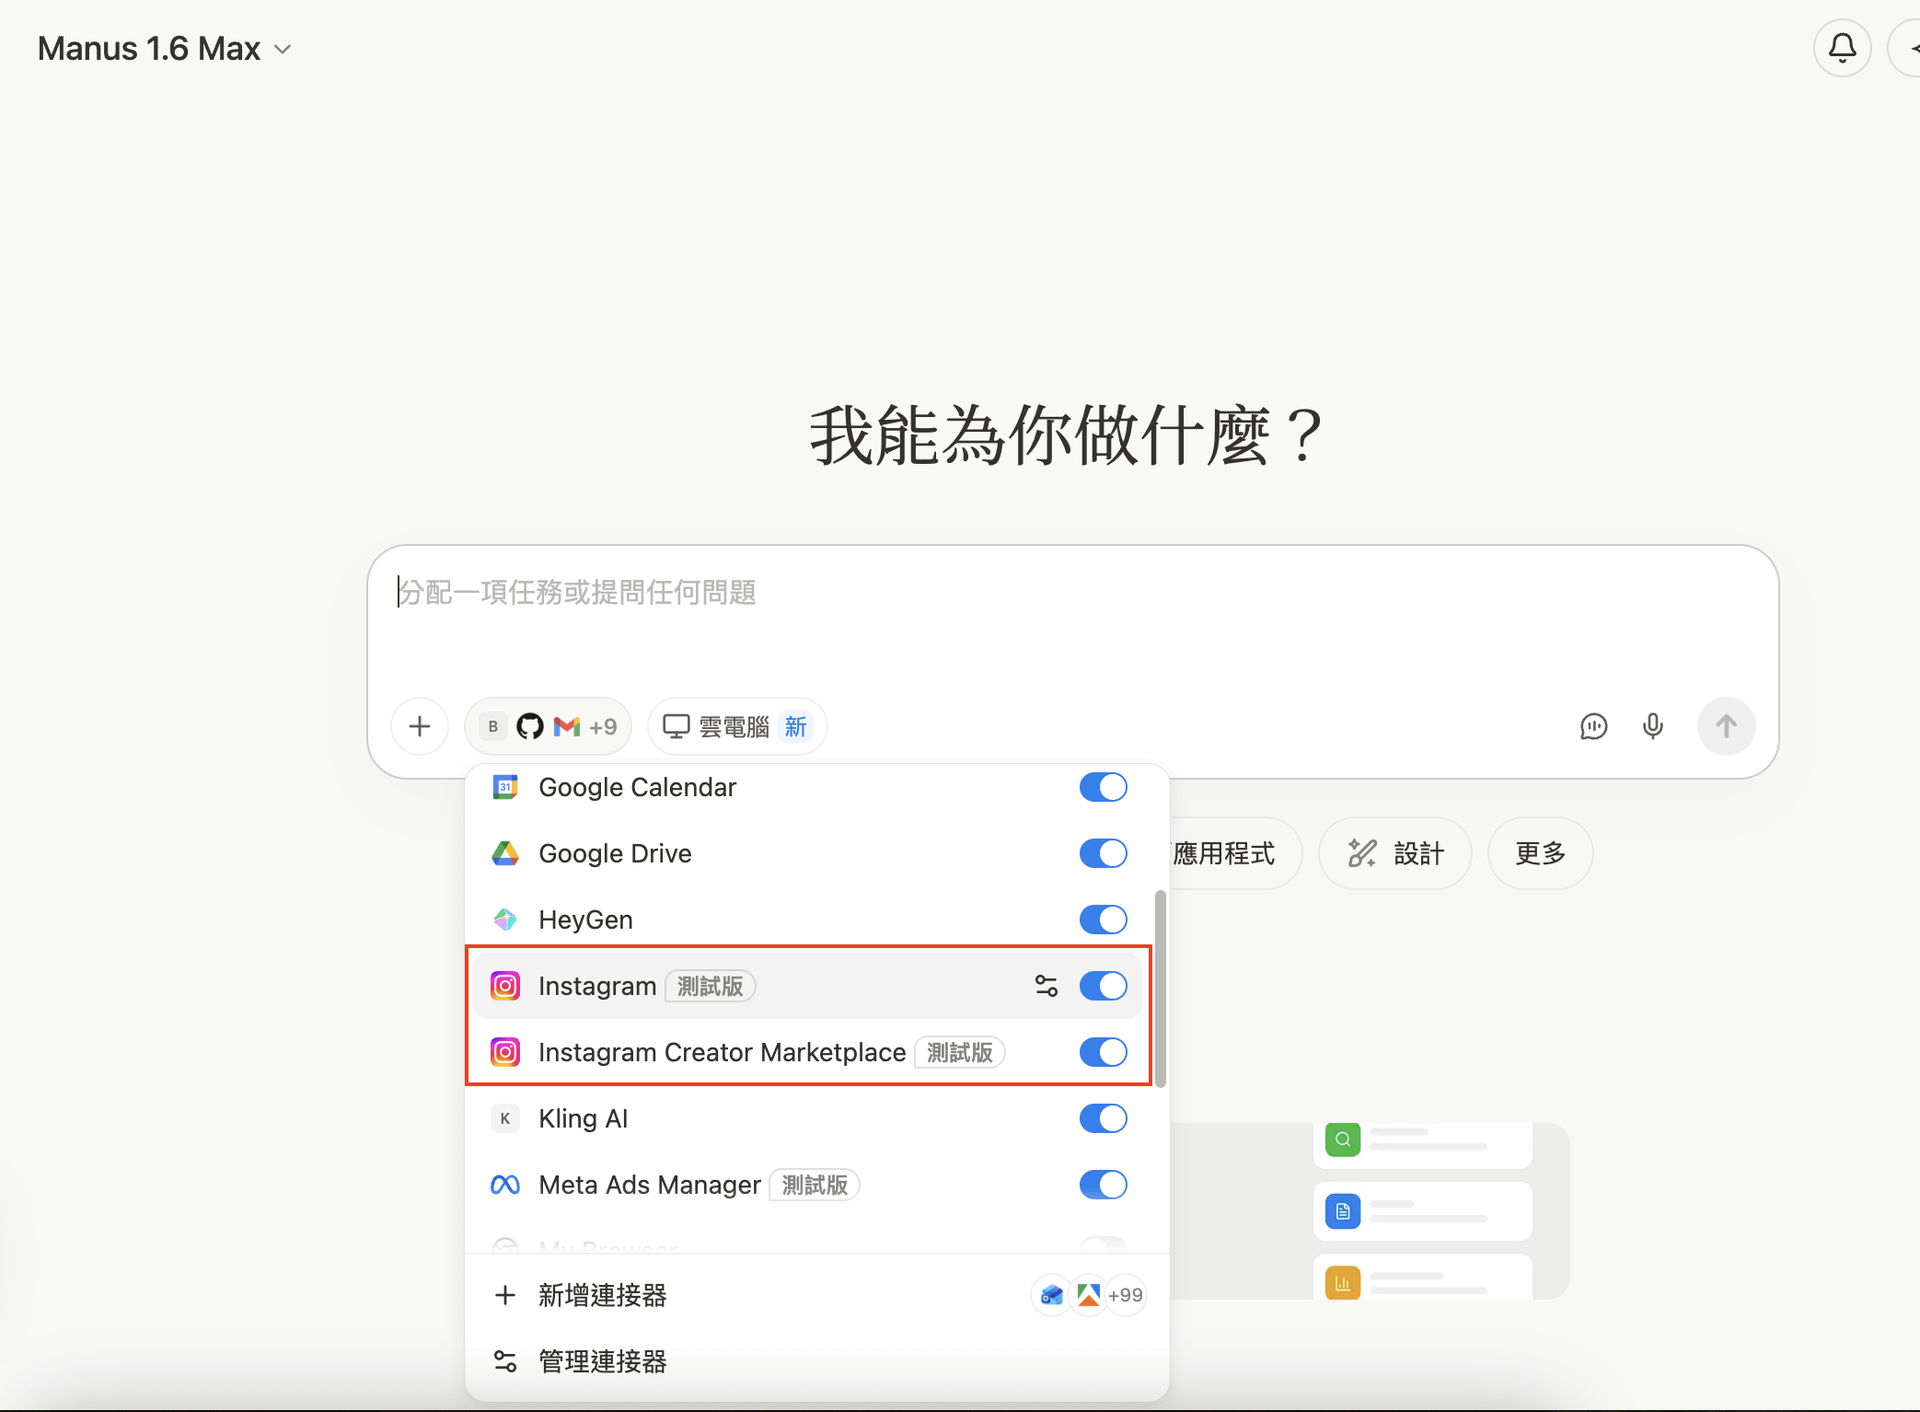Click the 設計 design button
This screenshot has height=1412, width=1920.
(x=1395, y=853)
